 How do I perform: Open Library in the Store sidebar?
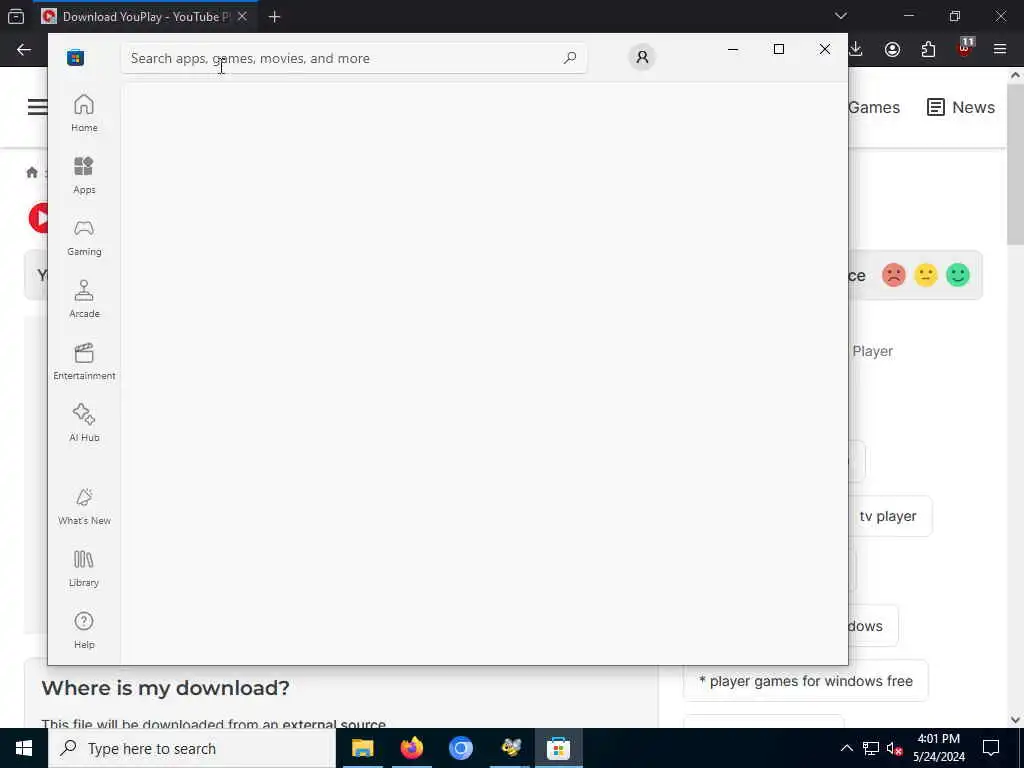pos(84,568)
